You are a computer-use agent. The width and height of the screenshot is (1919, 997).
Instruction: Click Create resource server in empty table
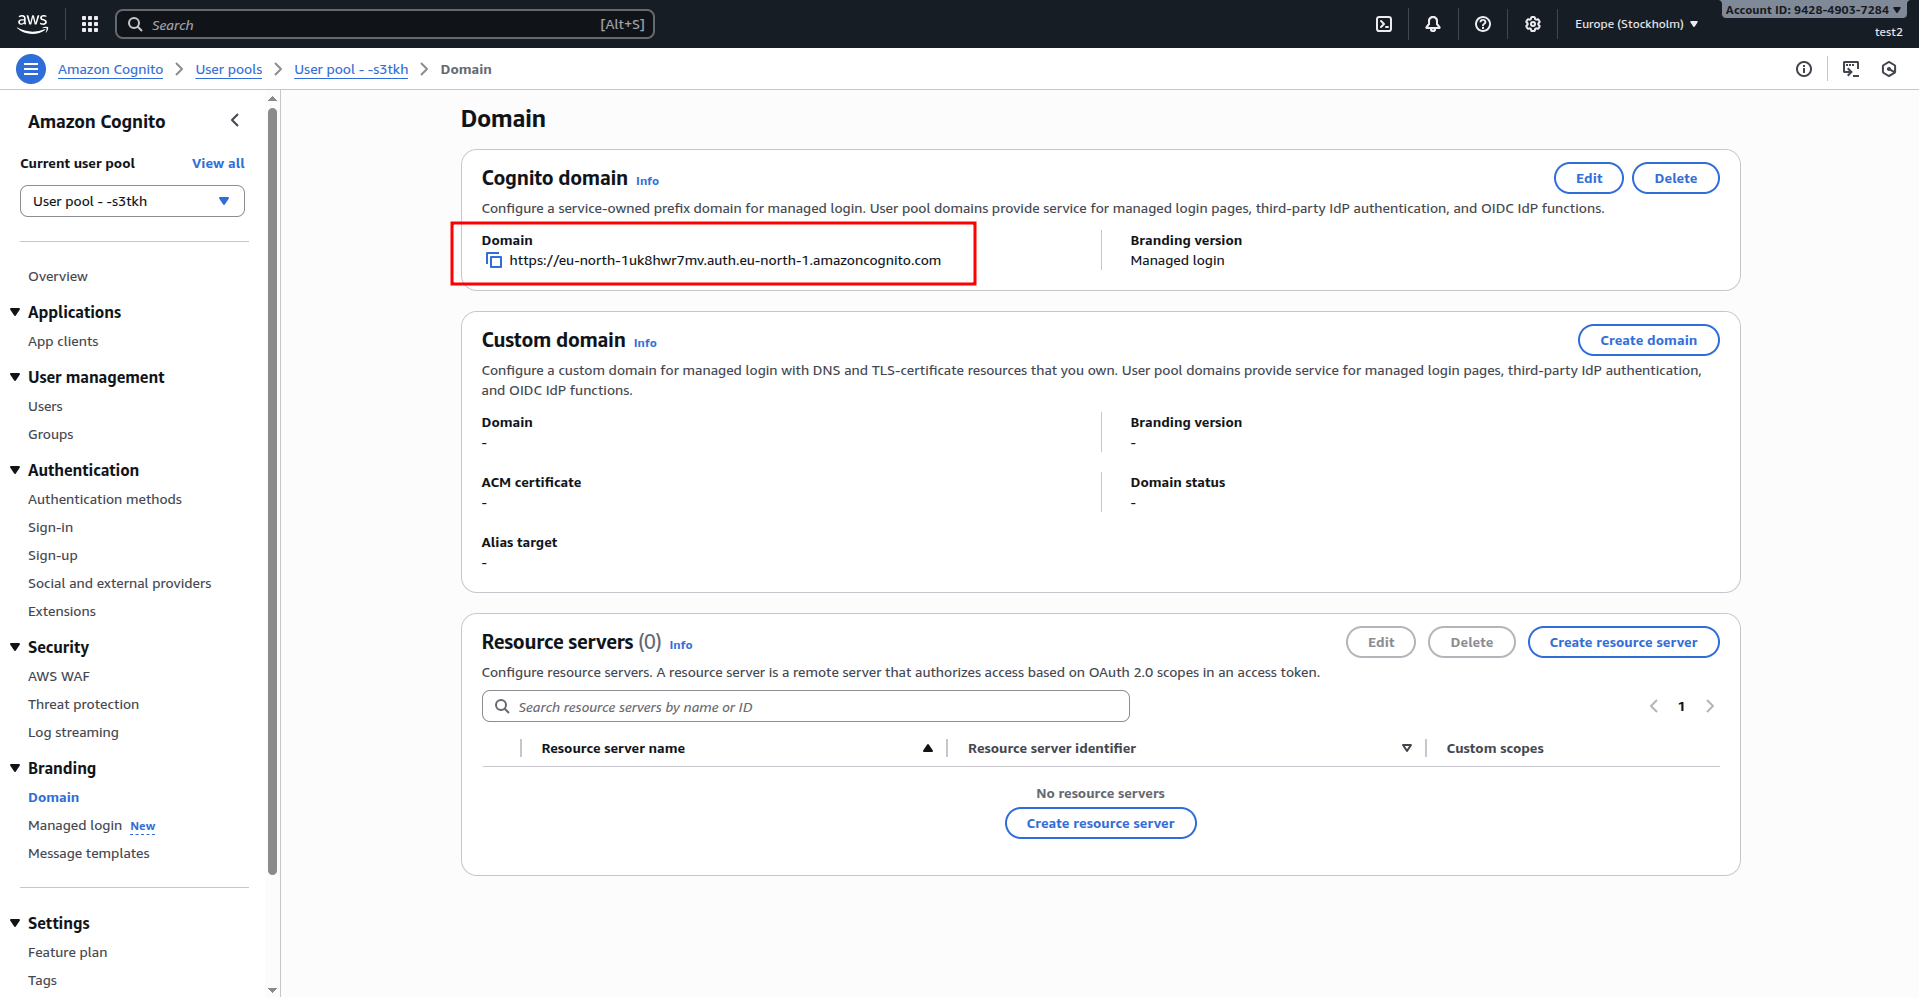(1101, 823)
